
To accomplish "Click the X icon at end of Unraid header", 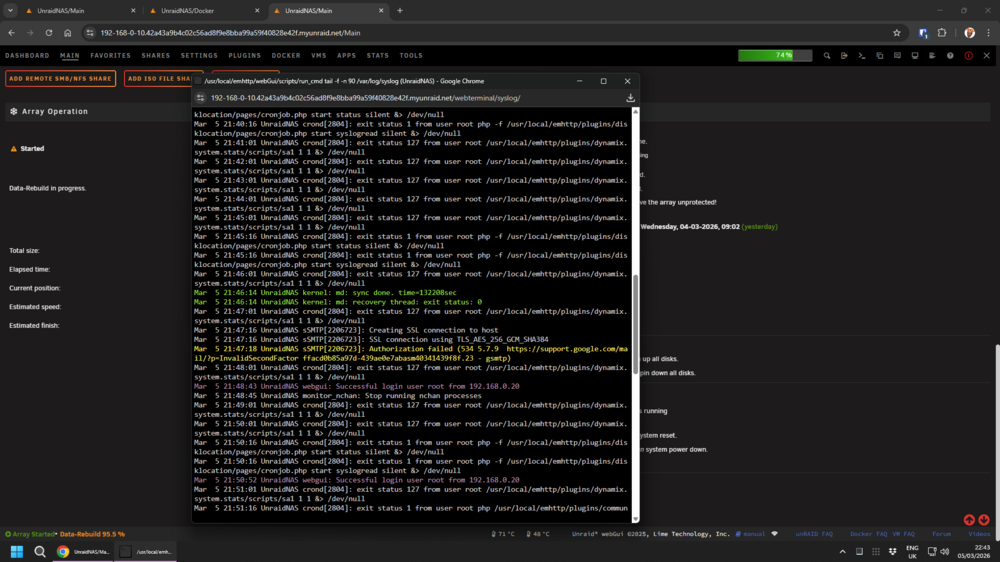I will click(987, 55).
